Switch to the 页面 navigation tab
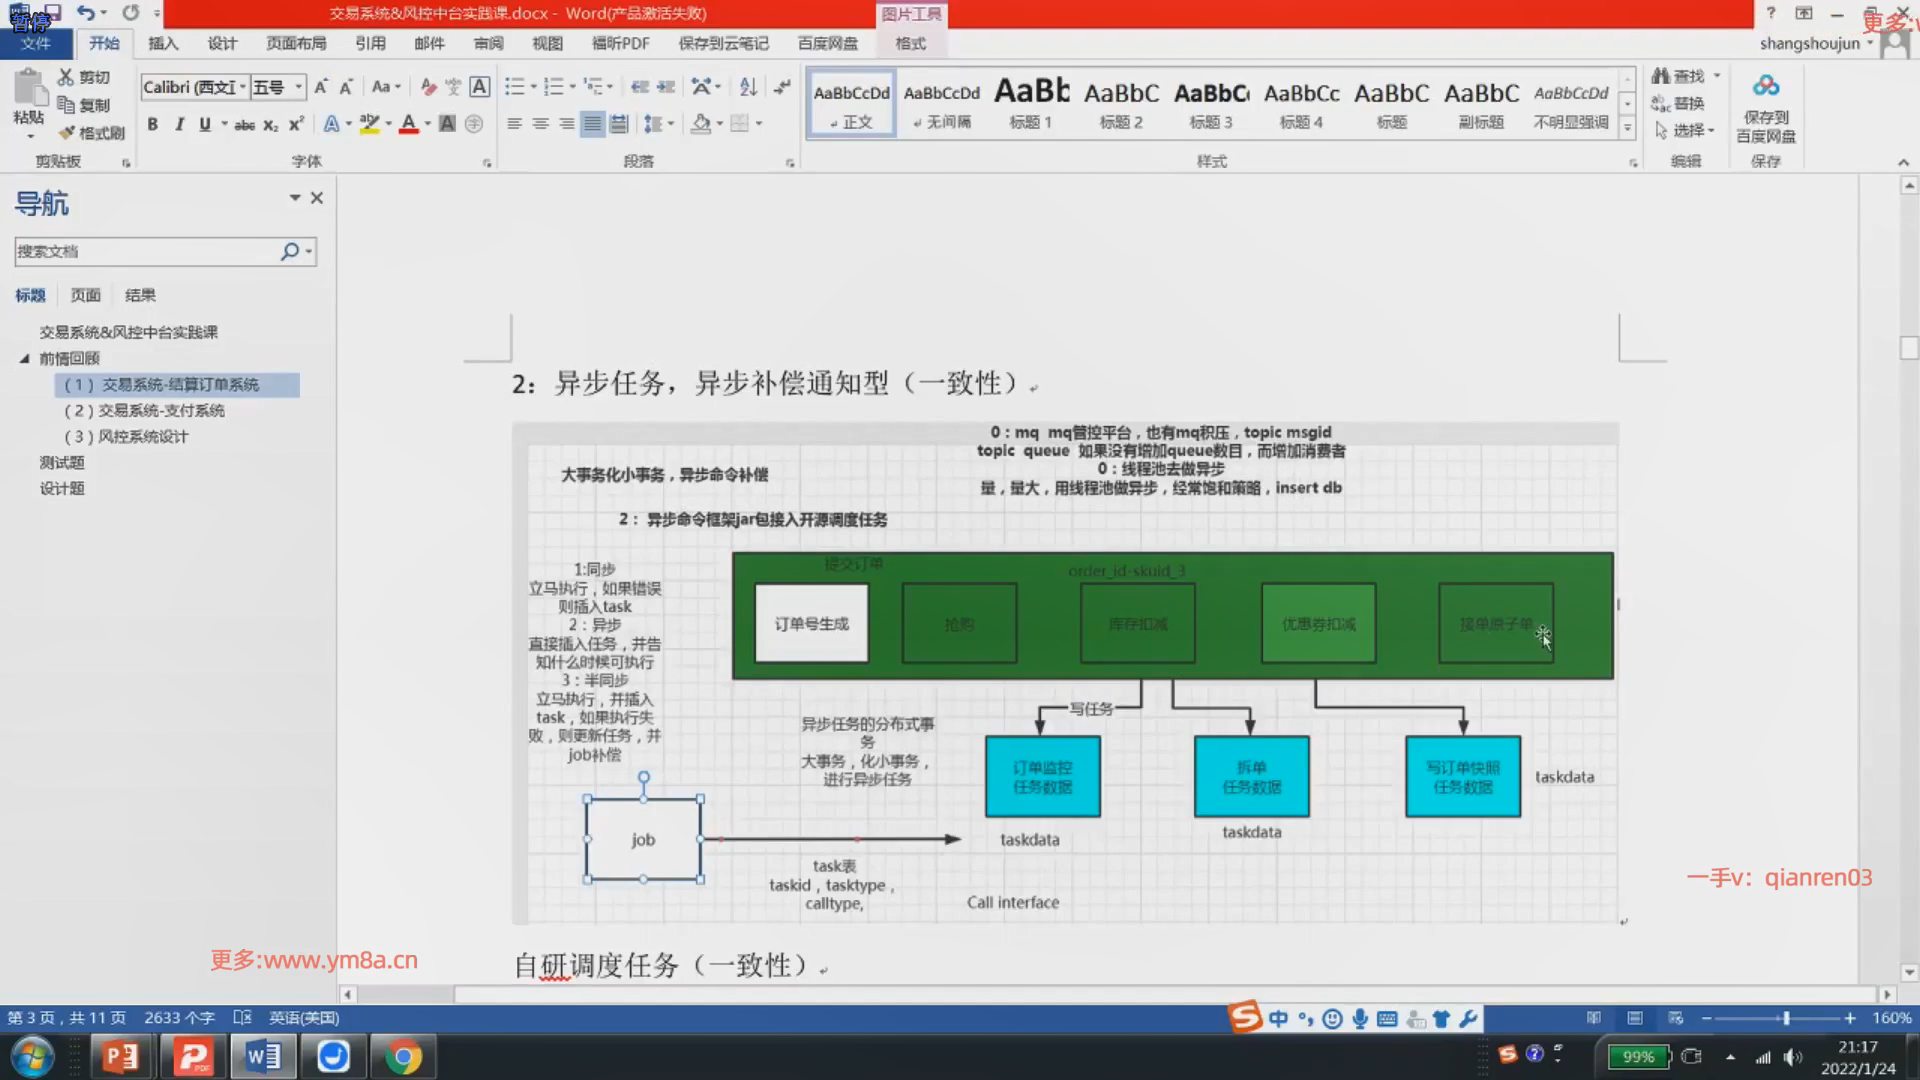The image size is (1920, 1080). tap(85, 295)
